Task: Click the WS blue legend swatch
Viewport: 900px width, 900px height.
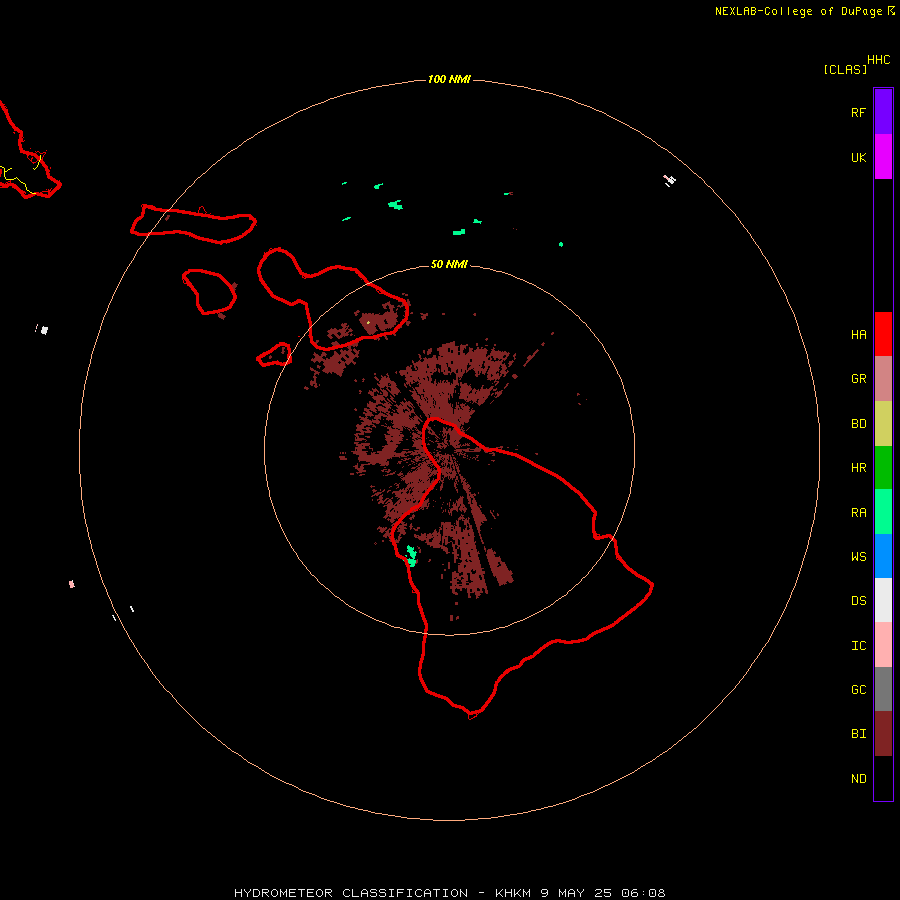Action: (883, 556)
